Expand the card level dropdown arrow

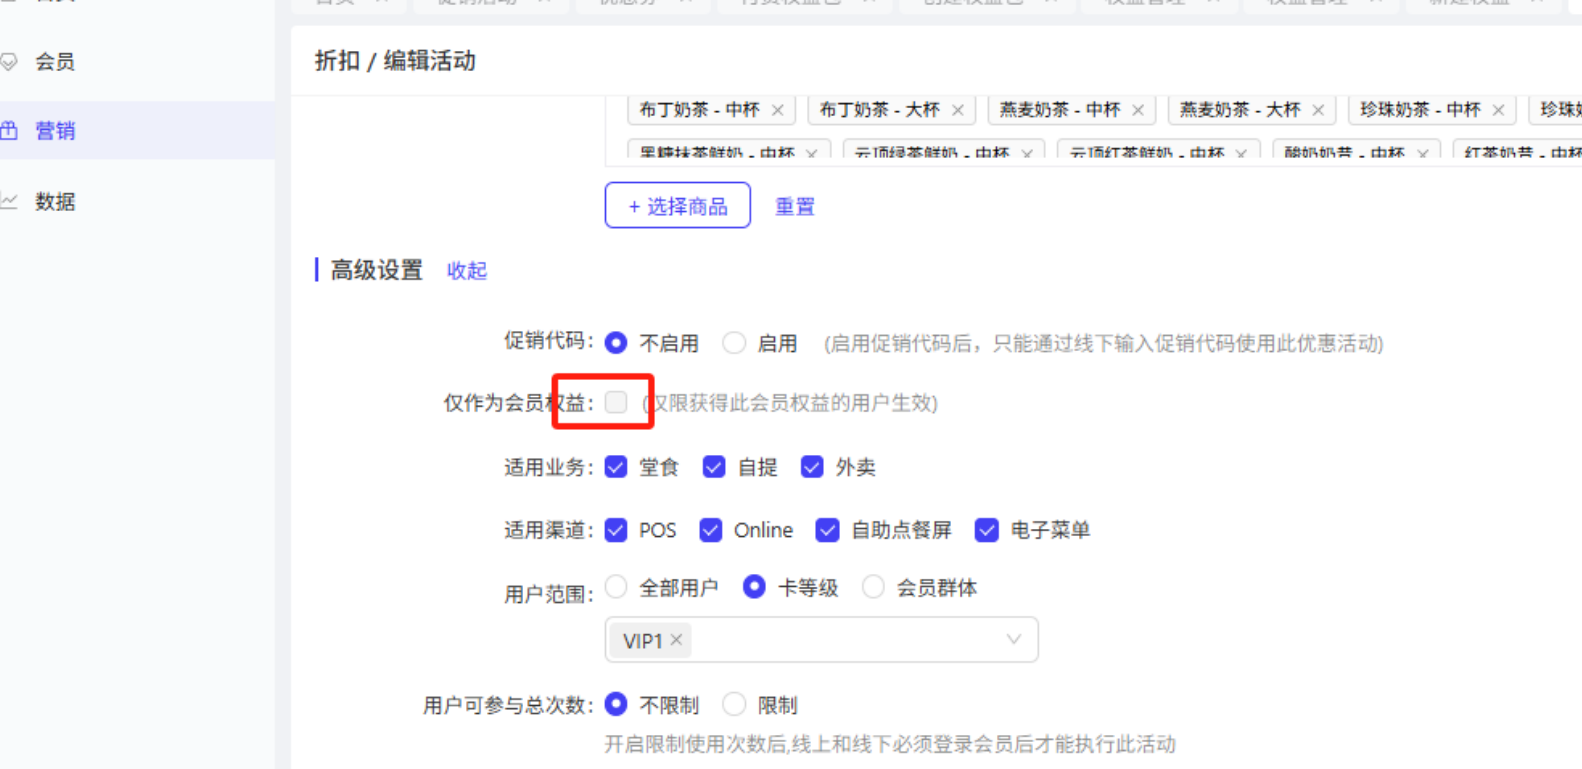coord(1013,640)
